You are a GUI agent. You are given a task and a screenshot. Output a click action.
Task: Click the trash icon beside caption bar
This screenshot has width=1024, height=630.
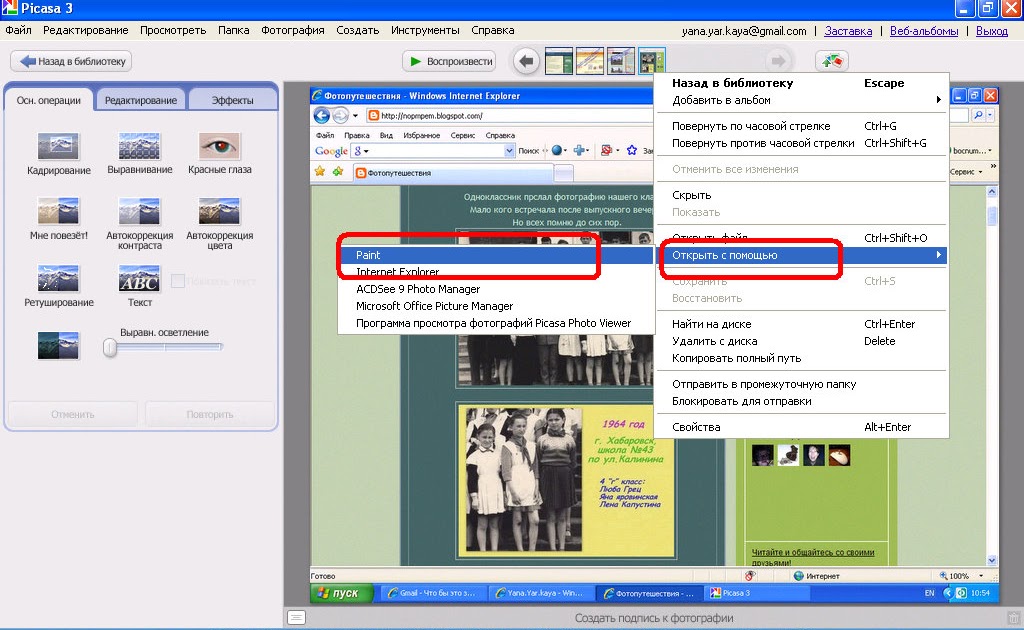click(1013, 618)
